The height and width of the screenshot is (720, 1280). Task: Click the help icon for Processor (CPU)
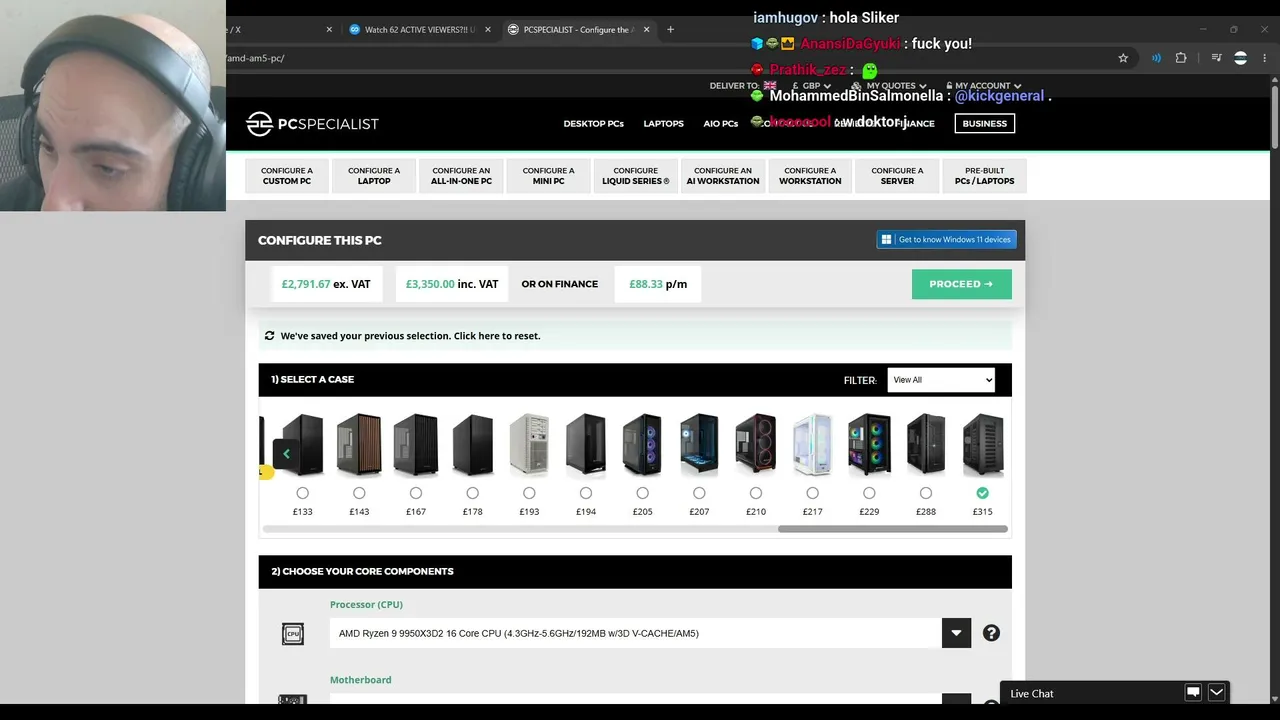coord(991,633)
